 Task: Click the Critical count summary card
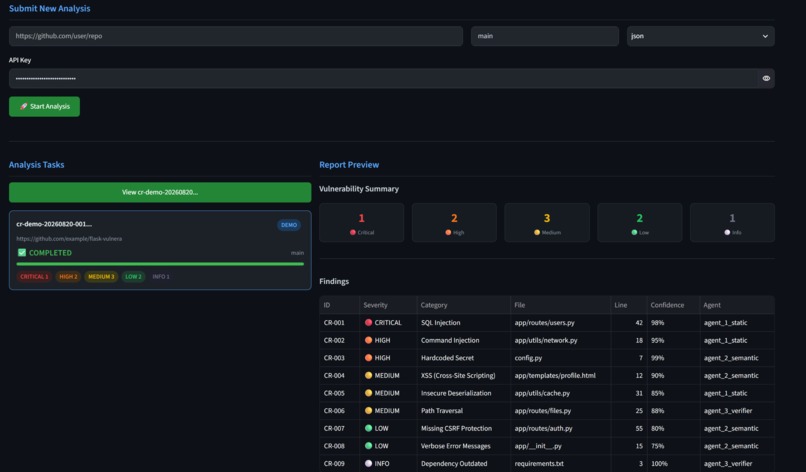tap(361, 223)
